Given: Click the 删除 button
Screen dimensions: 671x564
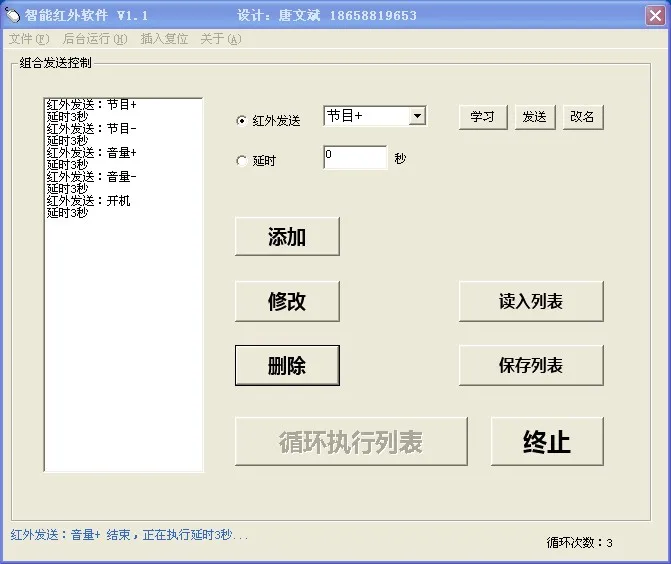Looking at the screenshot, I should (x=287, y=365).
